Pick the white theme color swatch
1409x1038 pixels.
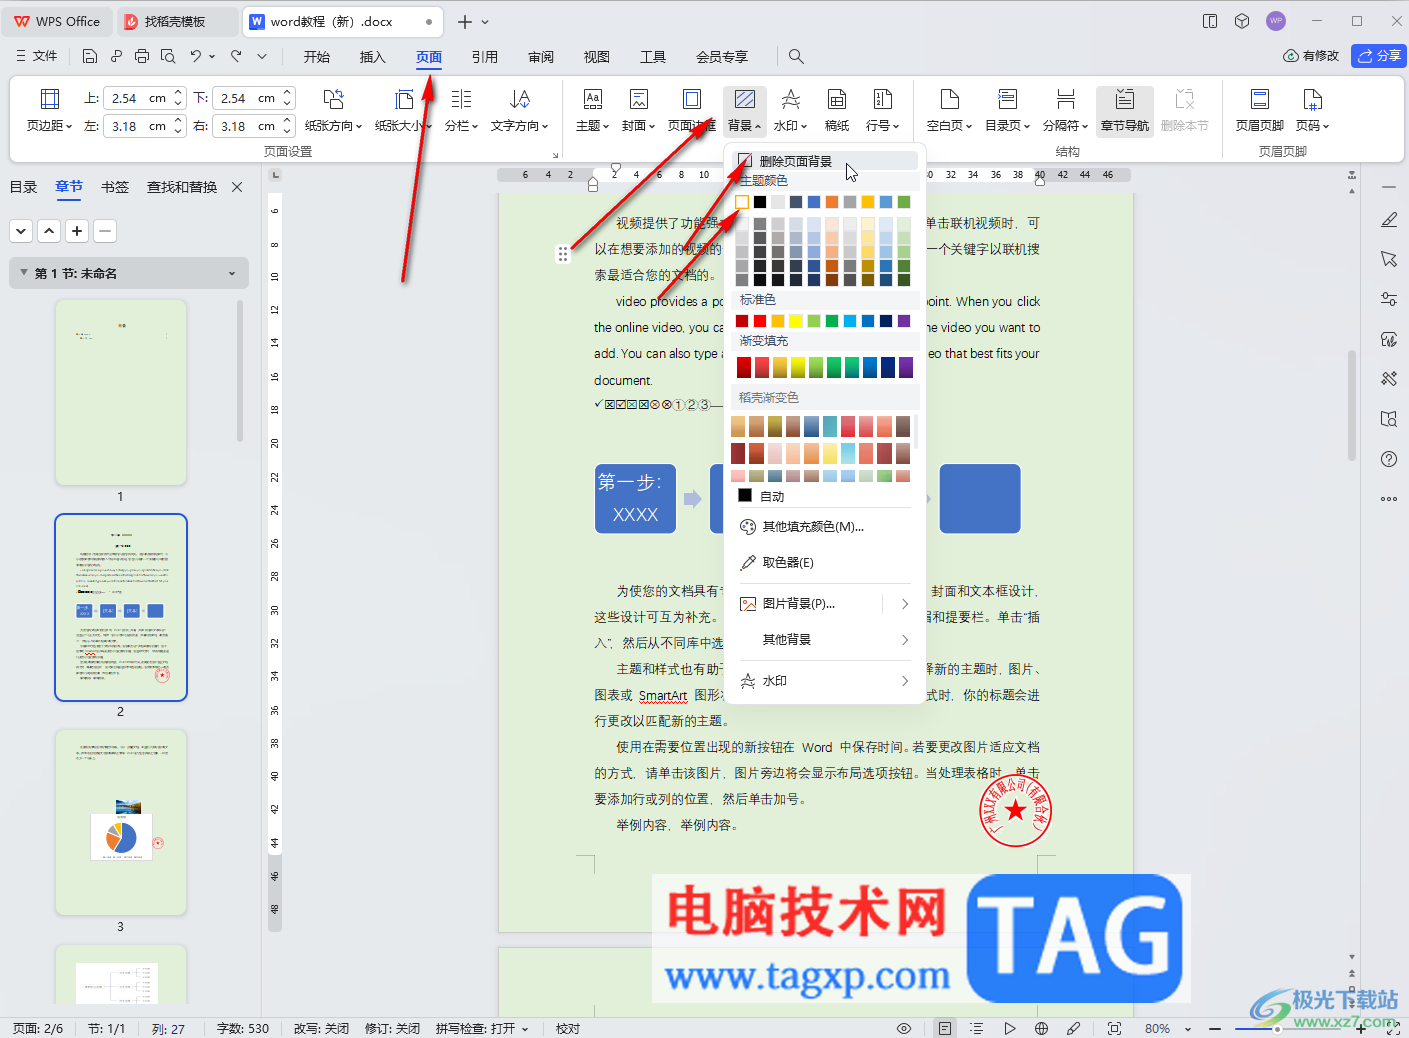[742, 202]
